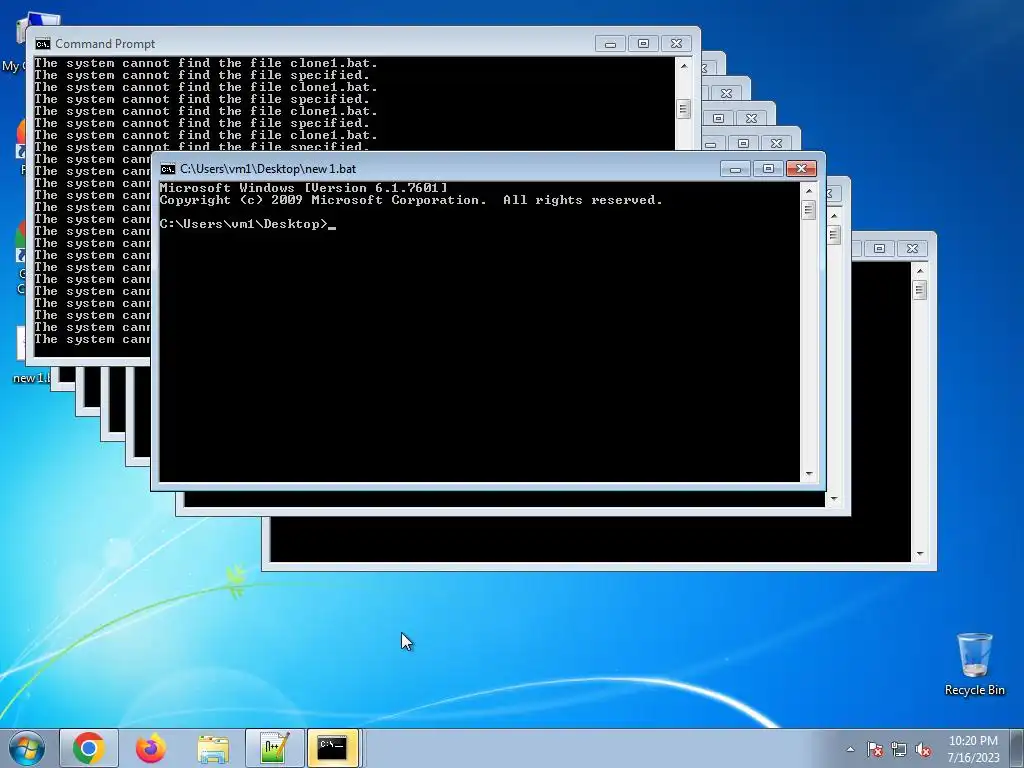
Task: Open the muted volume tray icon
Action: click(923, 749)
